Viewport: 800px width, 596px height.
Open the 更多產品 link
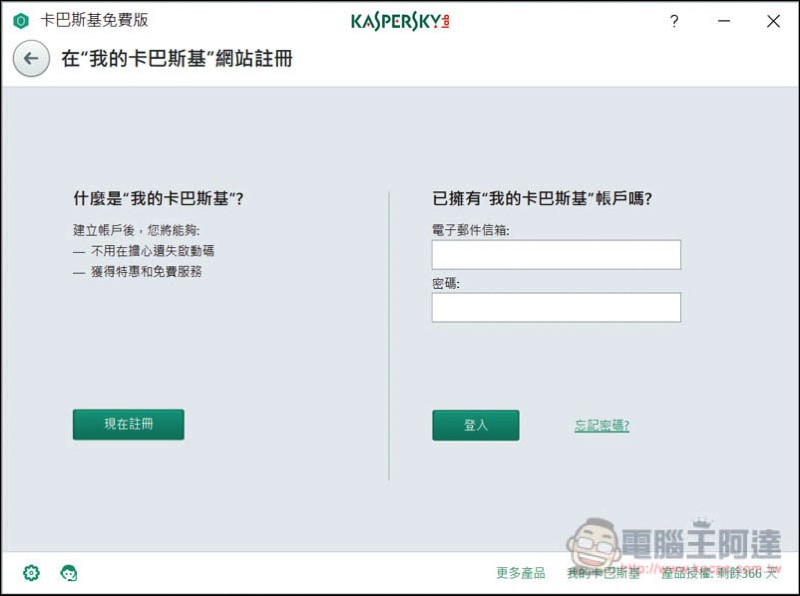(520, 573)
